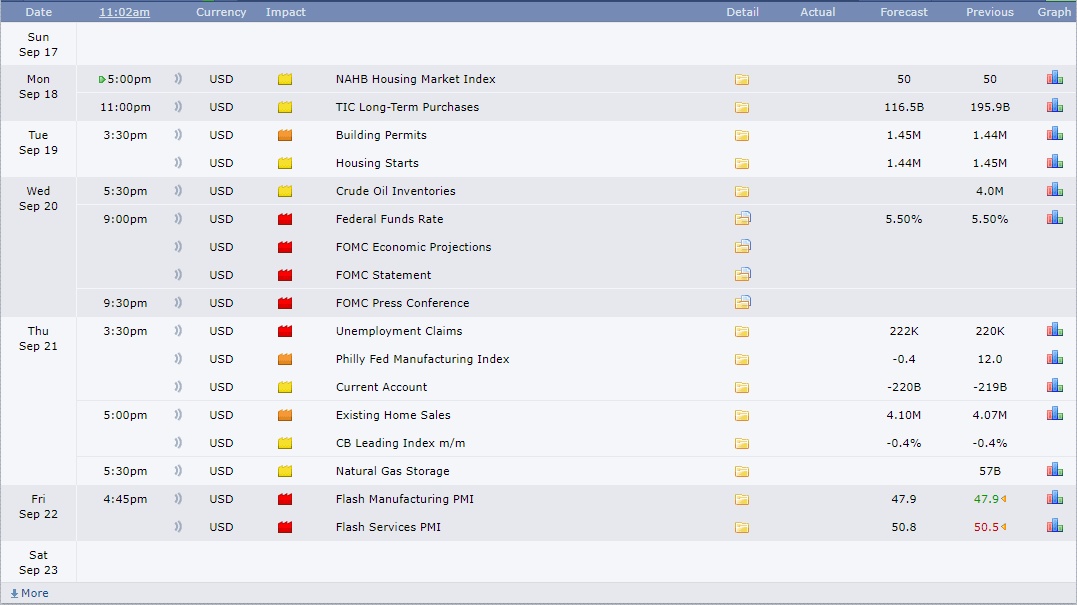The width and height of the screenshot is (1077, 605).
Task: Open detail folder for Federal Funds Rate
Action: pyautogui.click(x=742, y=219)
